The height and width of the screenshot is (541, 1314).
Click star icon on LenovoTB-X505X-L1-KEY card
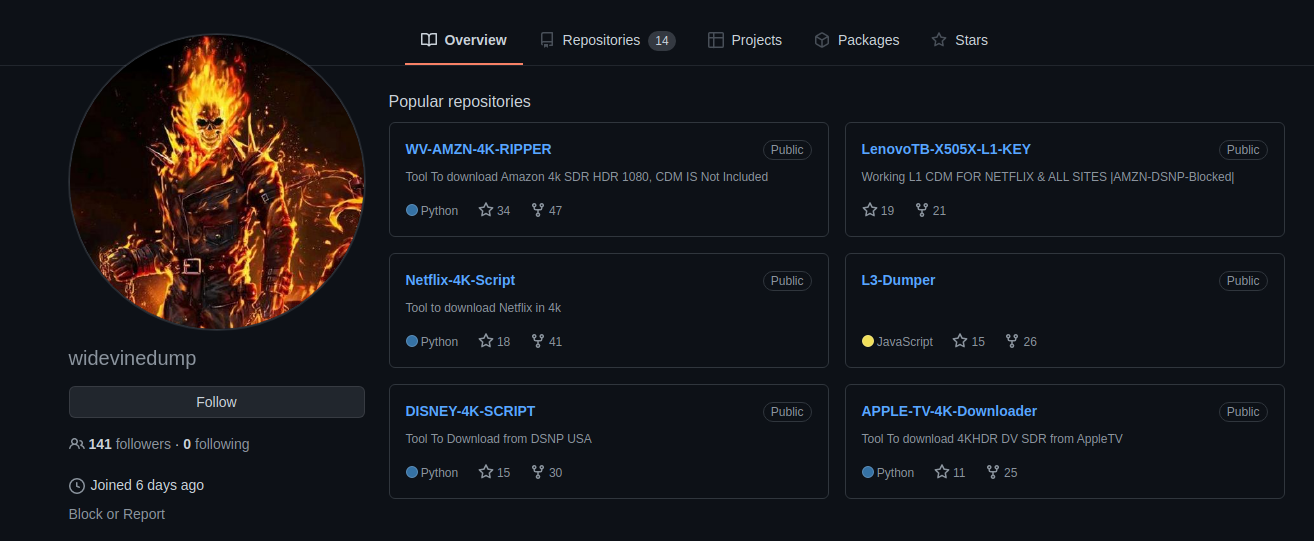(x=870, y=210)
